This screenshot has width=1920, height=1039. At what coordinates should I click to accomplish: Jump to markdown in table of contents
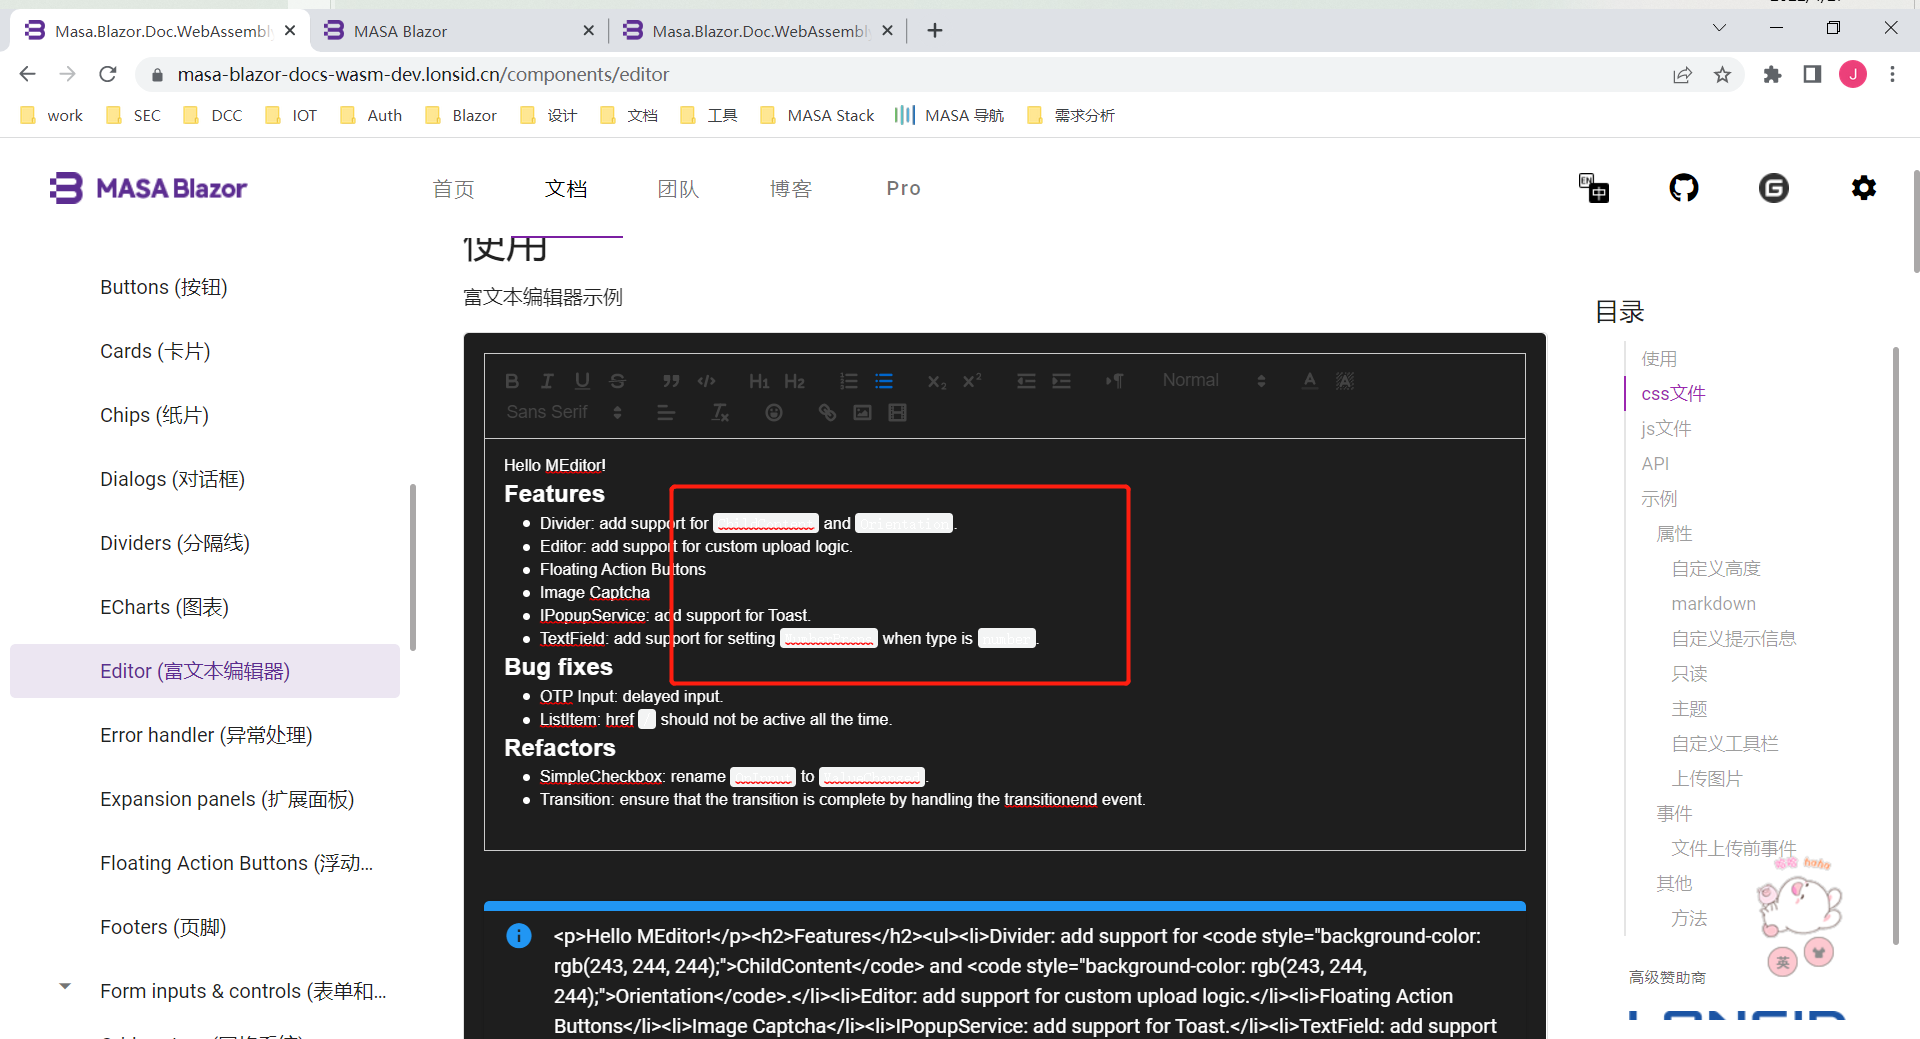pyautogui.click(x=1713, y=604)
